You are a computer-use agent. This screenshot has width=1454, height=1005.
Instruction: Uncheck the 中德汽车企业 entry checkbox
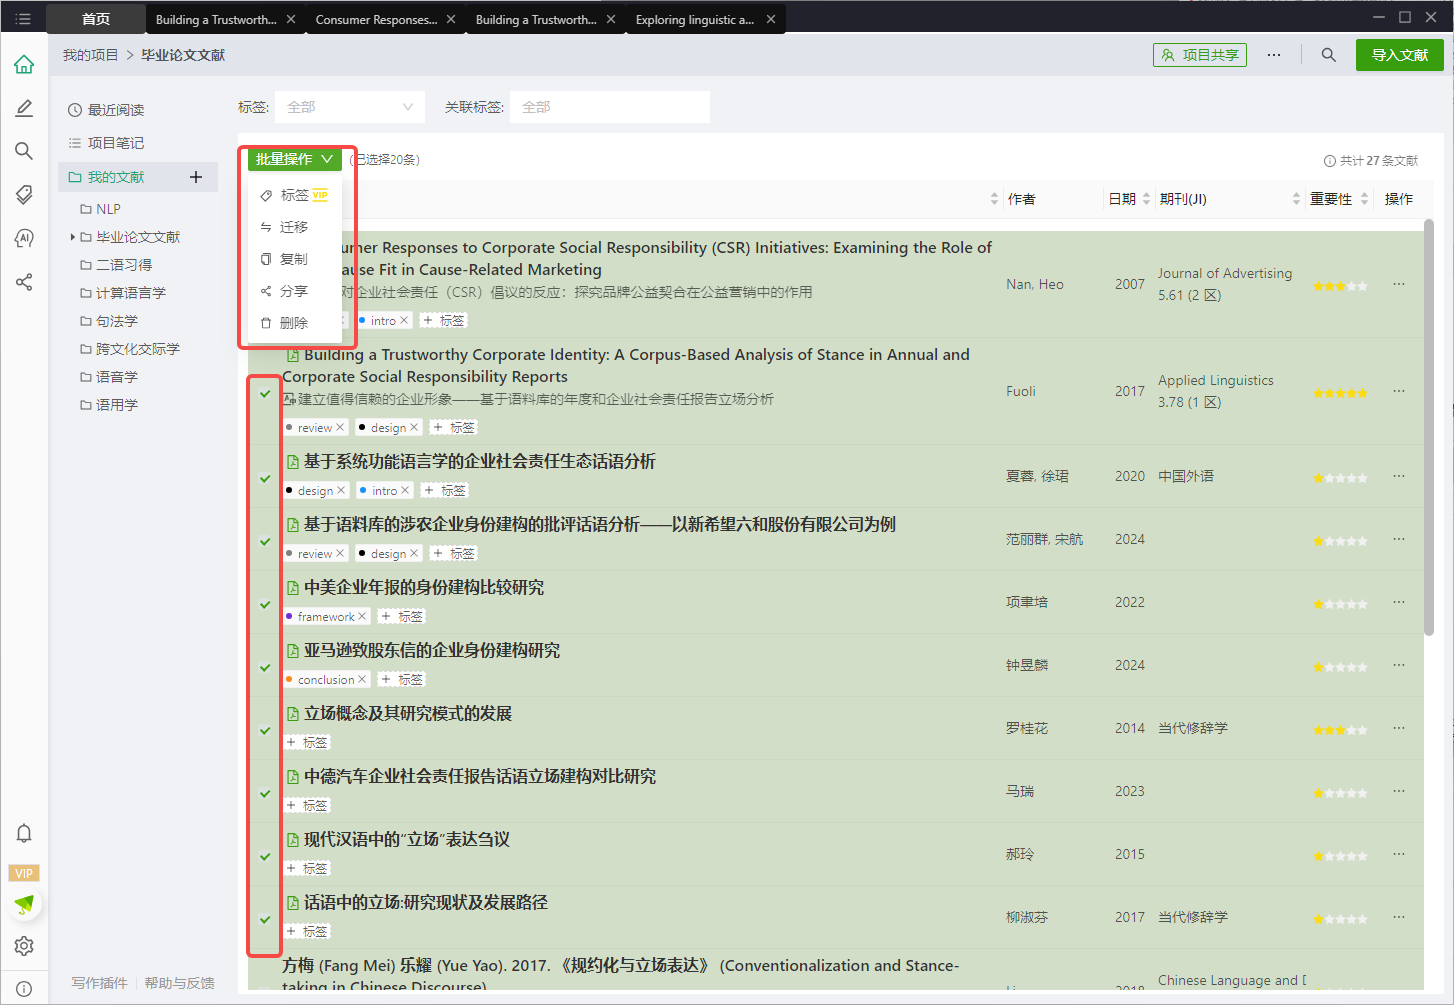tap(265, 793)
